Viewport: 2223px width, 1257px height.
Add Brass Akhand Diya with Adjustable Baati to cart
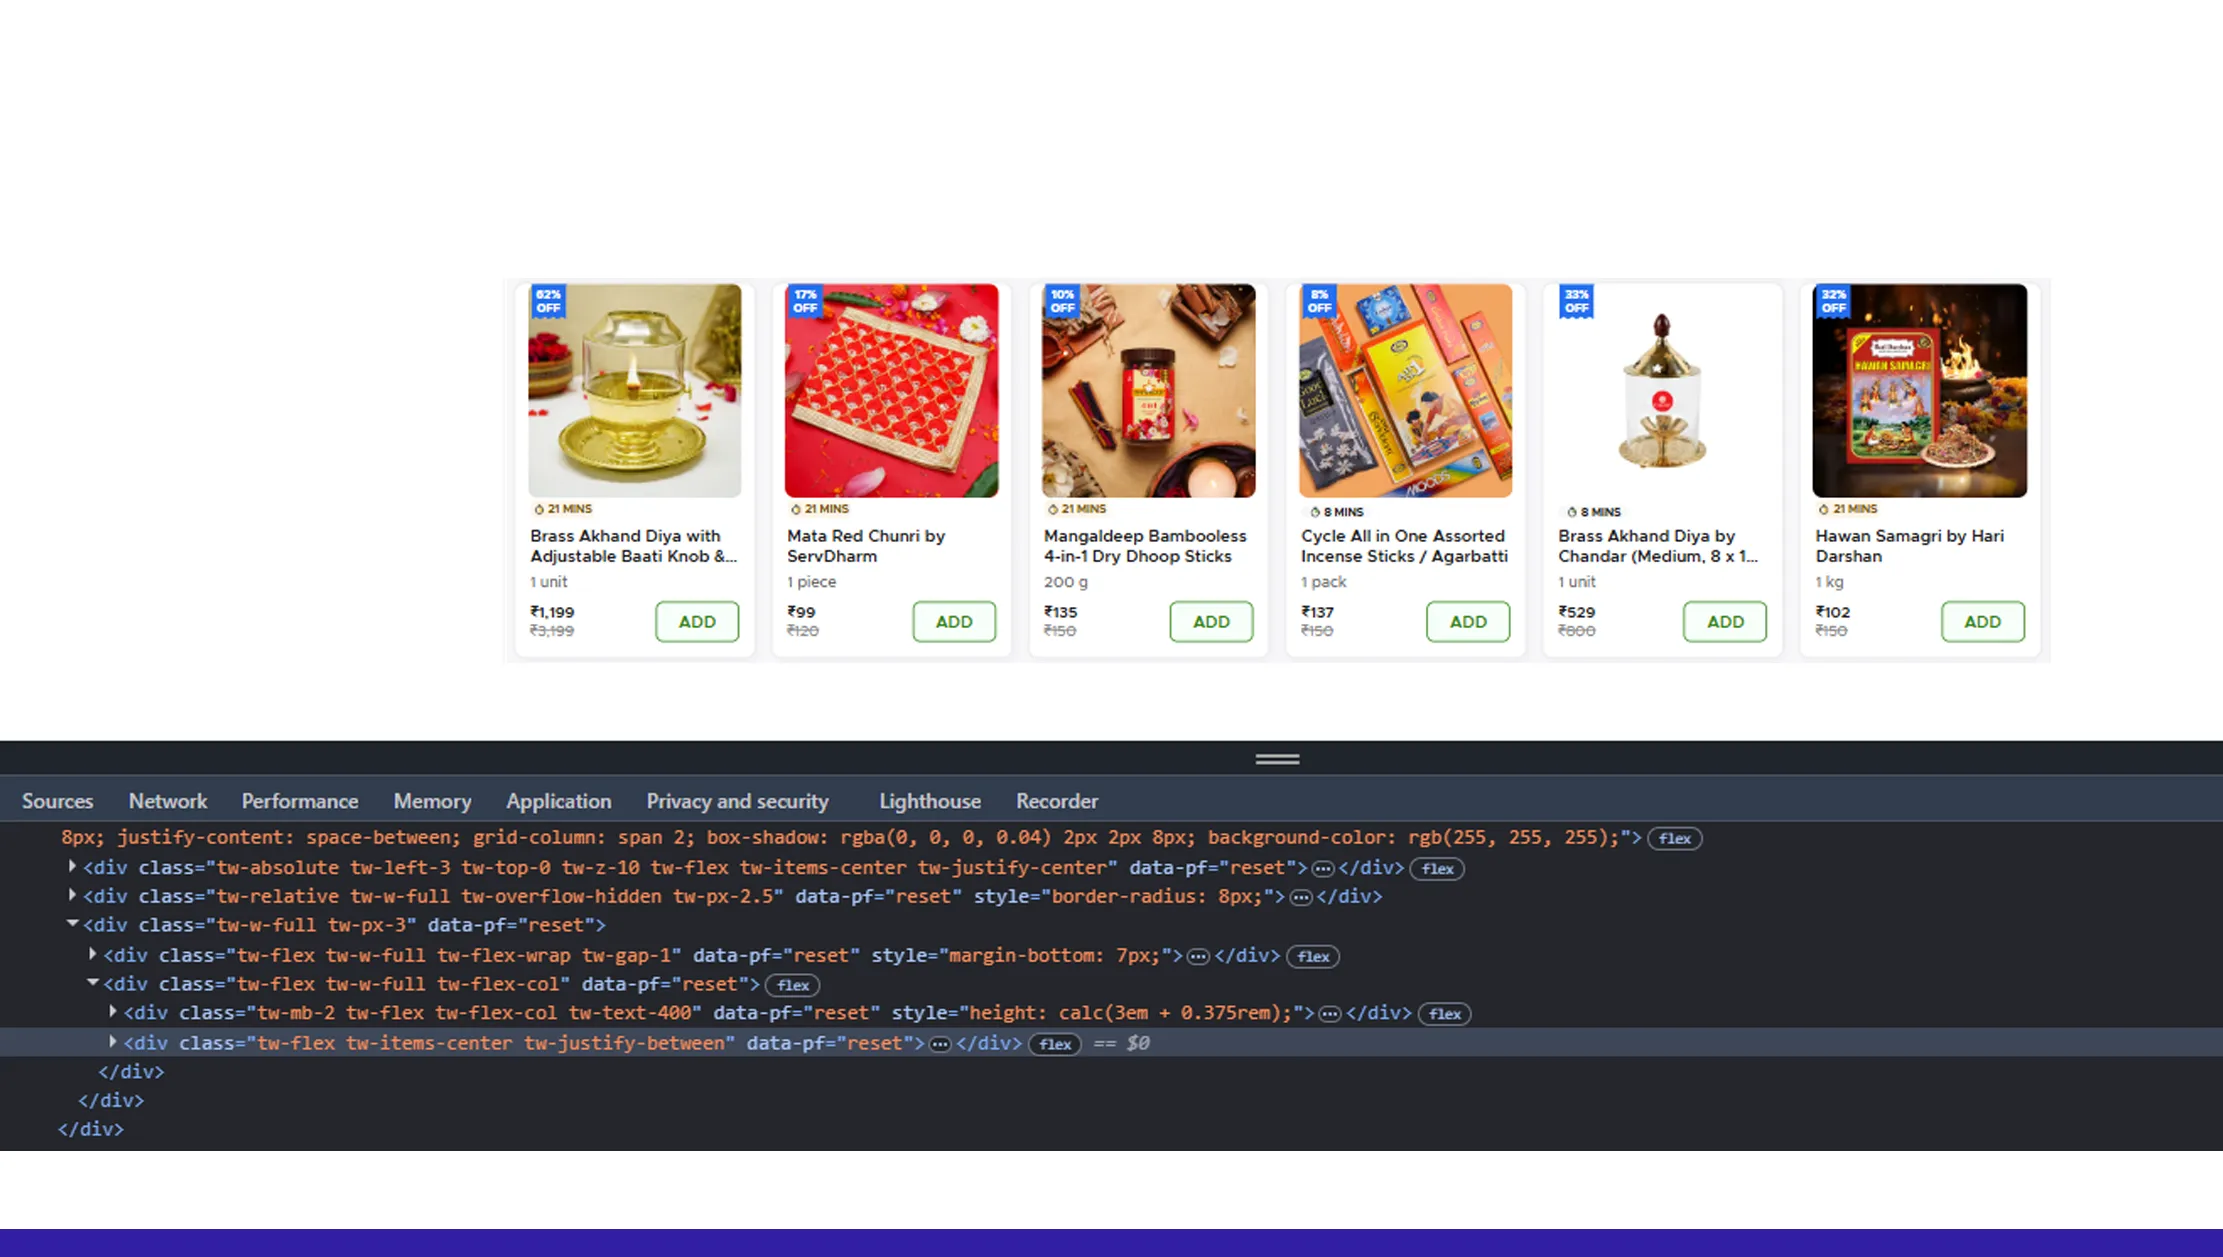696,621
